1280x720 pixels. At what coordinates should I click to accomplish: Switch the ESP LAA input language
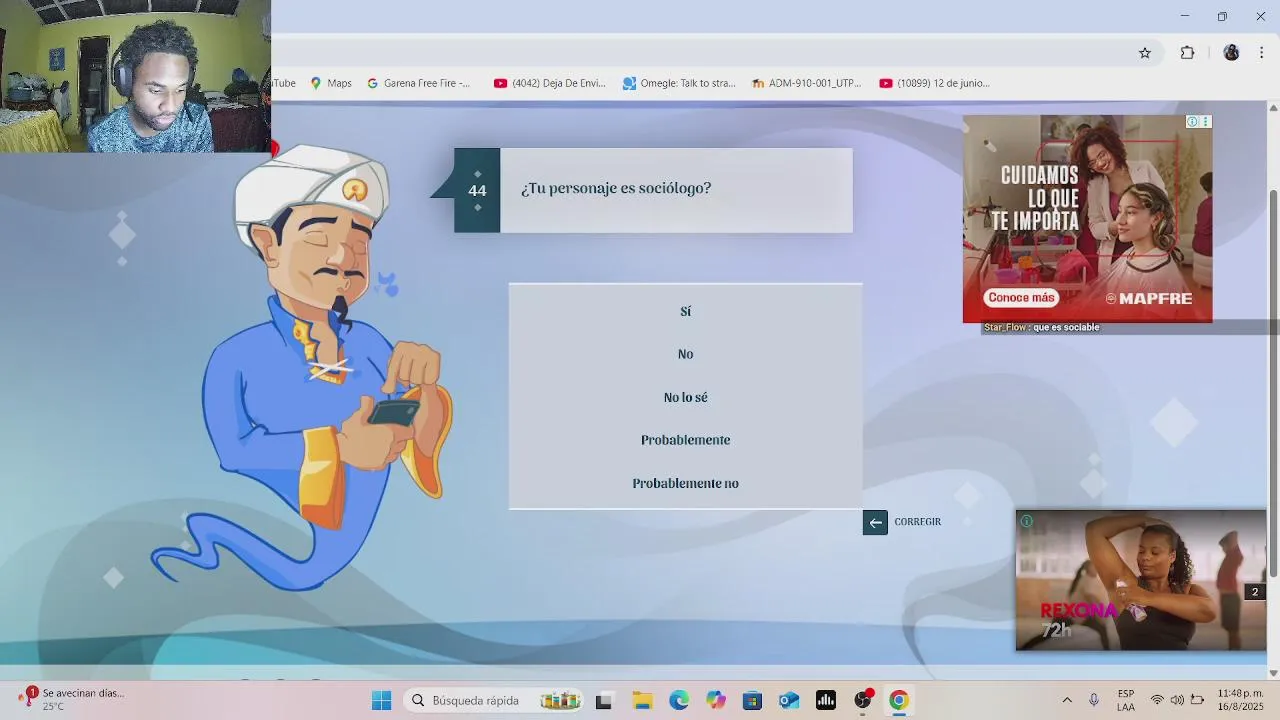[1126, 701]
